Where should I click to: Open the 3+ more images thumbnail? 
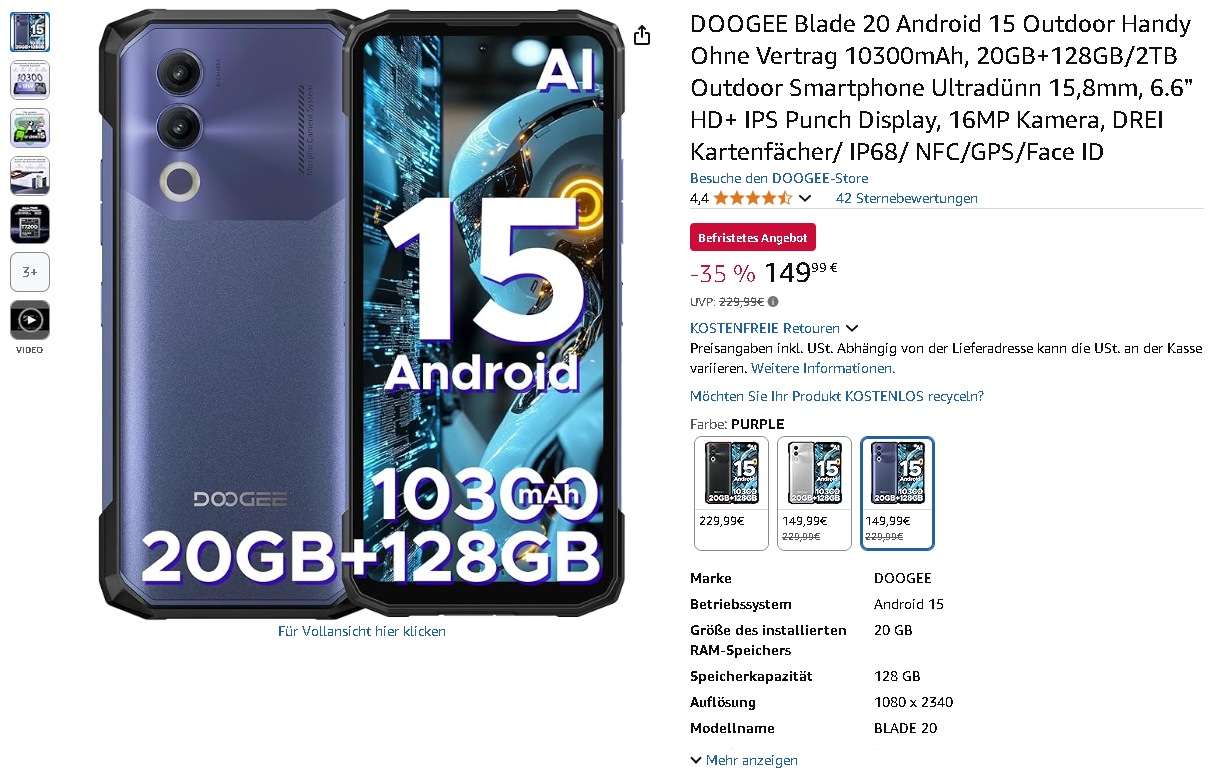(30, 272)
